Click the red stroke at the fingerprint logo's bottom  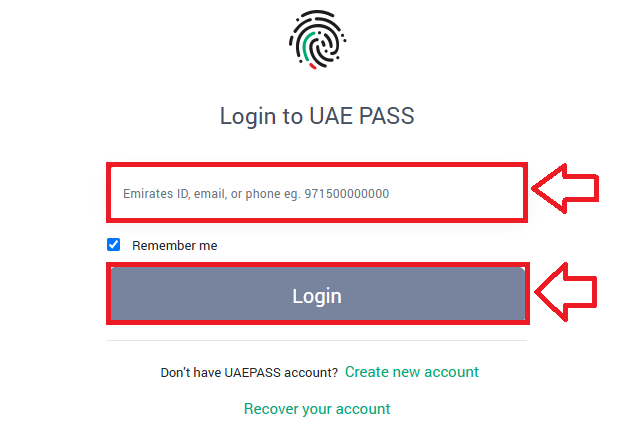[313, 67]
